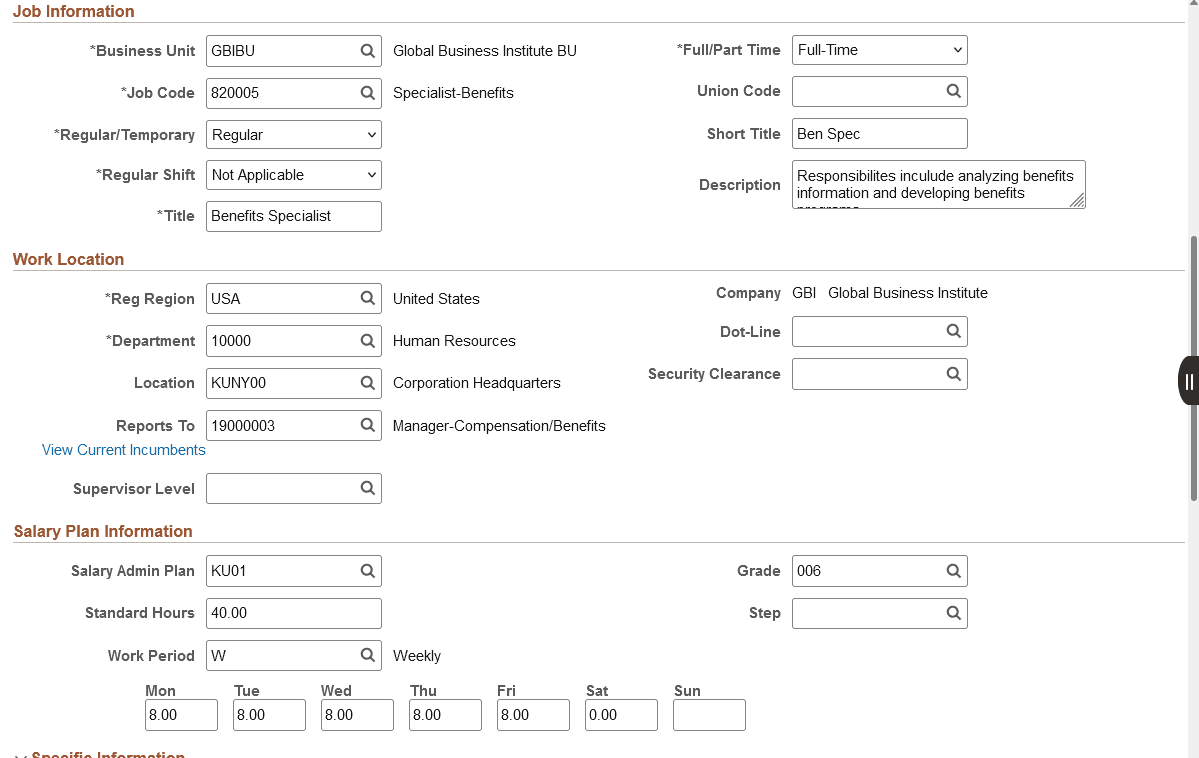
Task: Open the Job Code lookup search
Action: pos(367,92)
